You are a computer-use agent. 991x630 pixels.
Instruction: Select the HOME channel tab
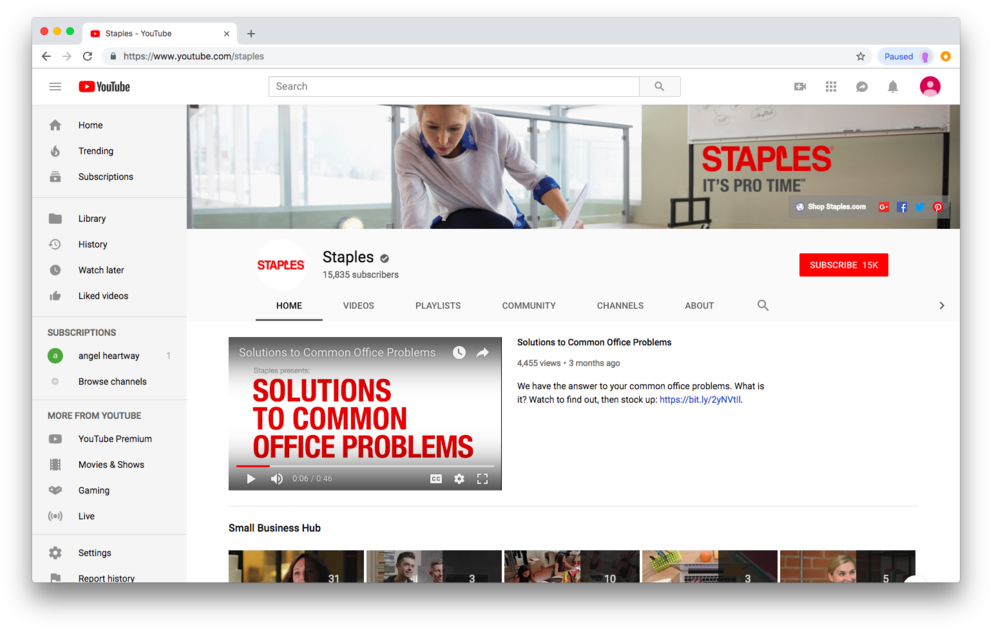289,305
